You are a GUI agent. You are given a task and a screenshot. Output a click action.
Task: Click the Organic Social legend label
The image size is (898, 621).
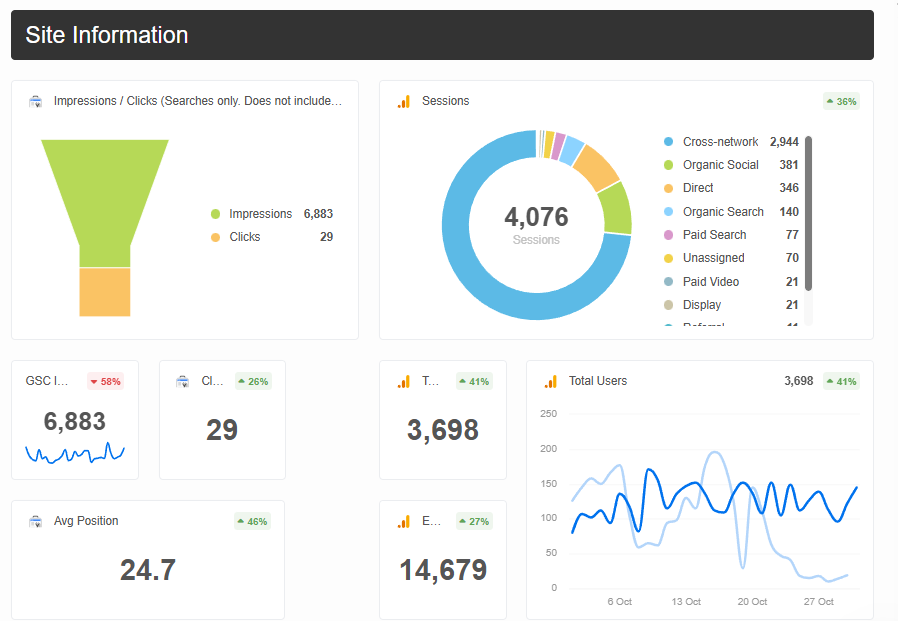720,165
